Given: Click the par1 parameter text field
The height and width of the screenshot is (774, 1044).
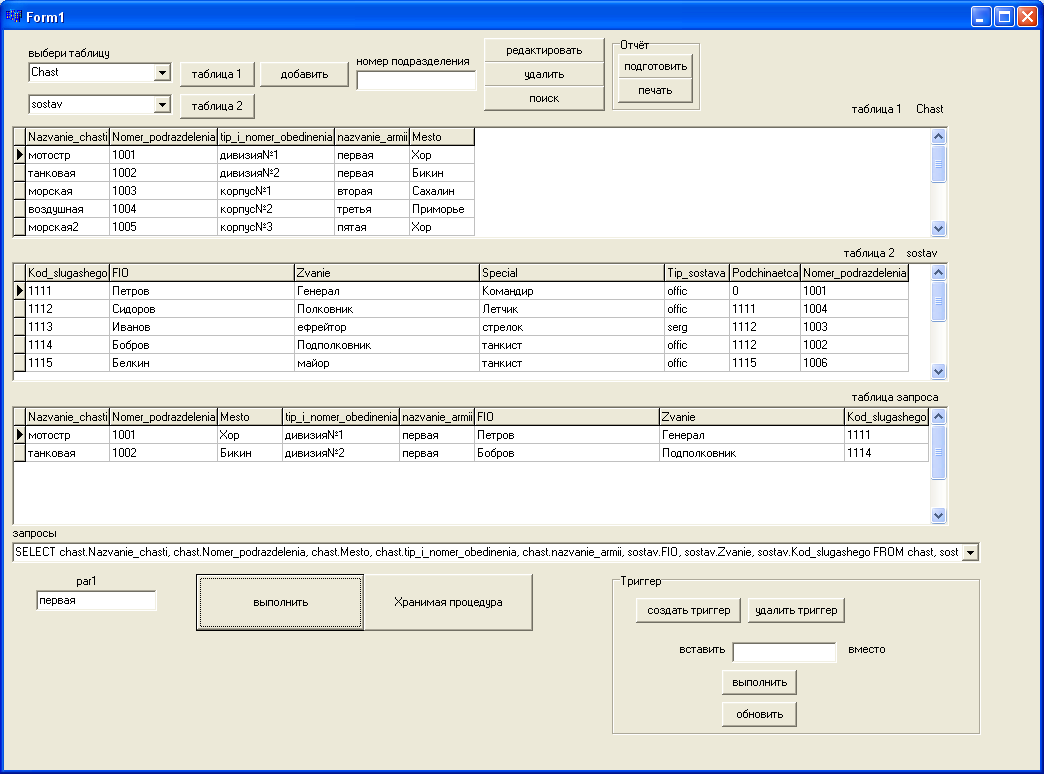Looking at the screenshot, I should tap(96, 601).
